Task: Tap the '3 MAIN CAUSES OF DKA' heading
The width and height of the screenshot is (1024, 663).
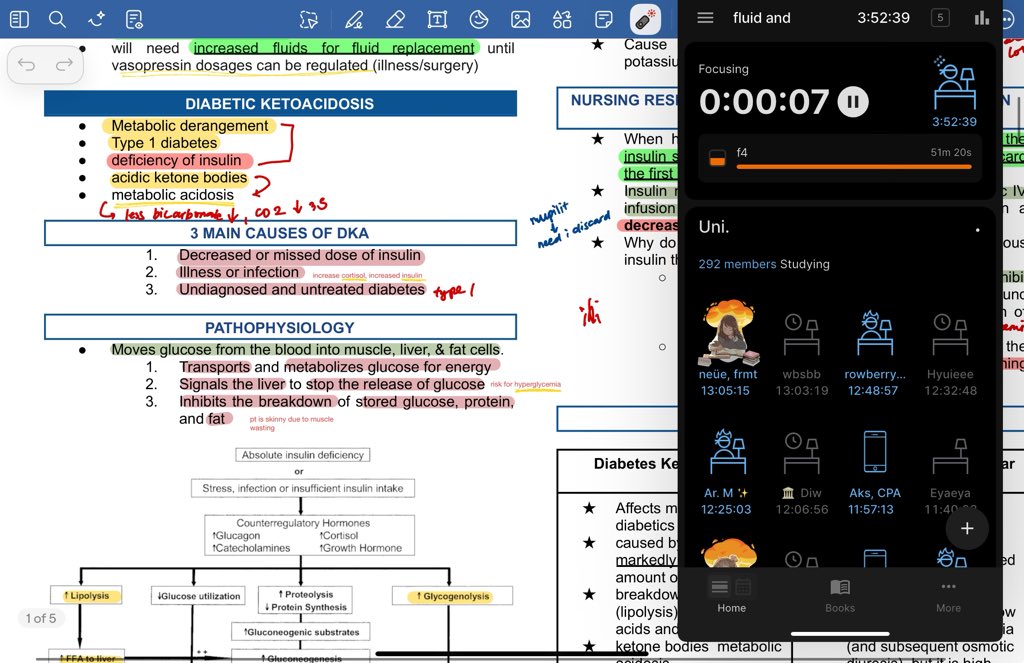Action: pyautogui.click(x=280, y=233)
